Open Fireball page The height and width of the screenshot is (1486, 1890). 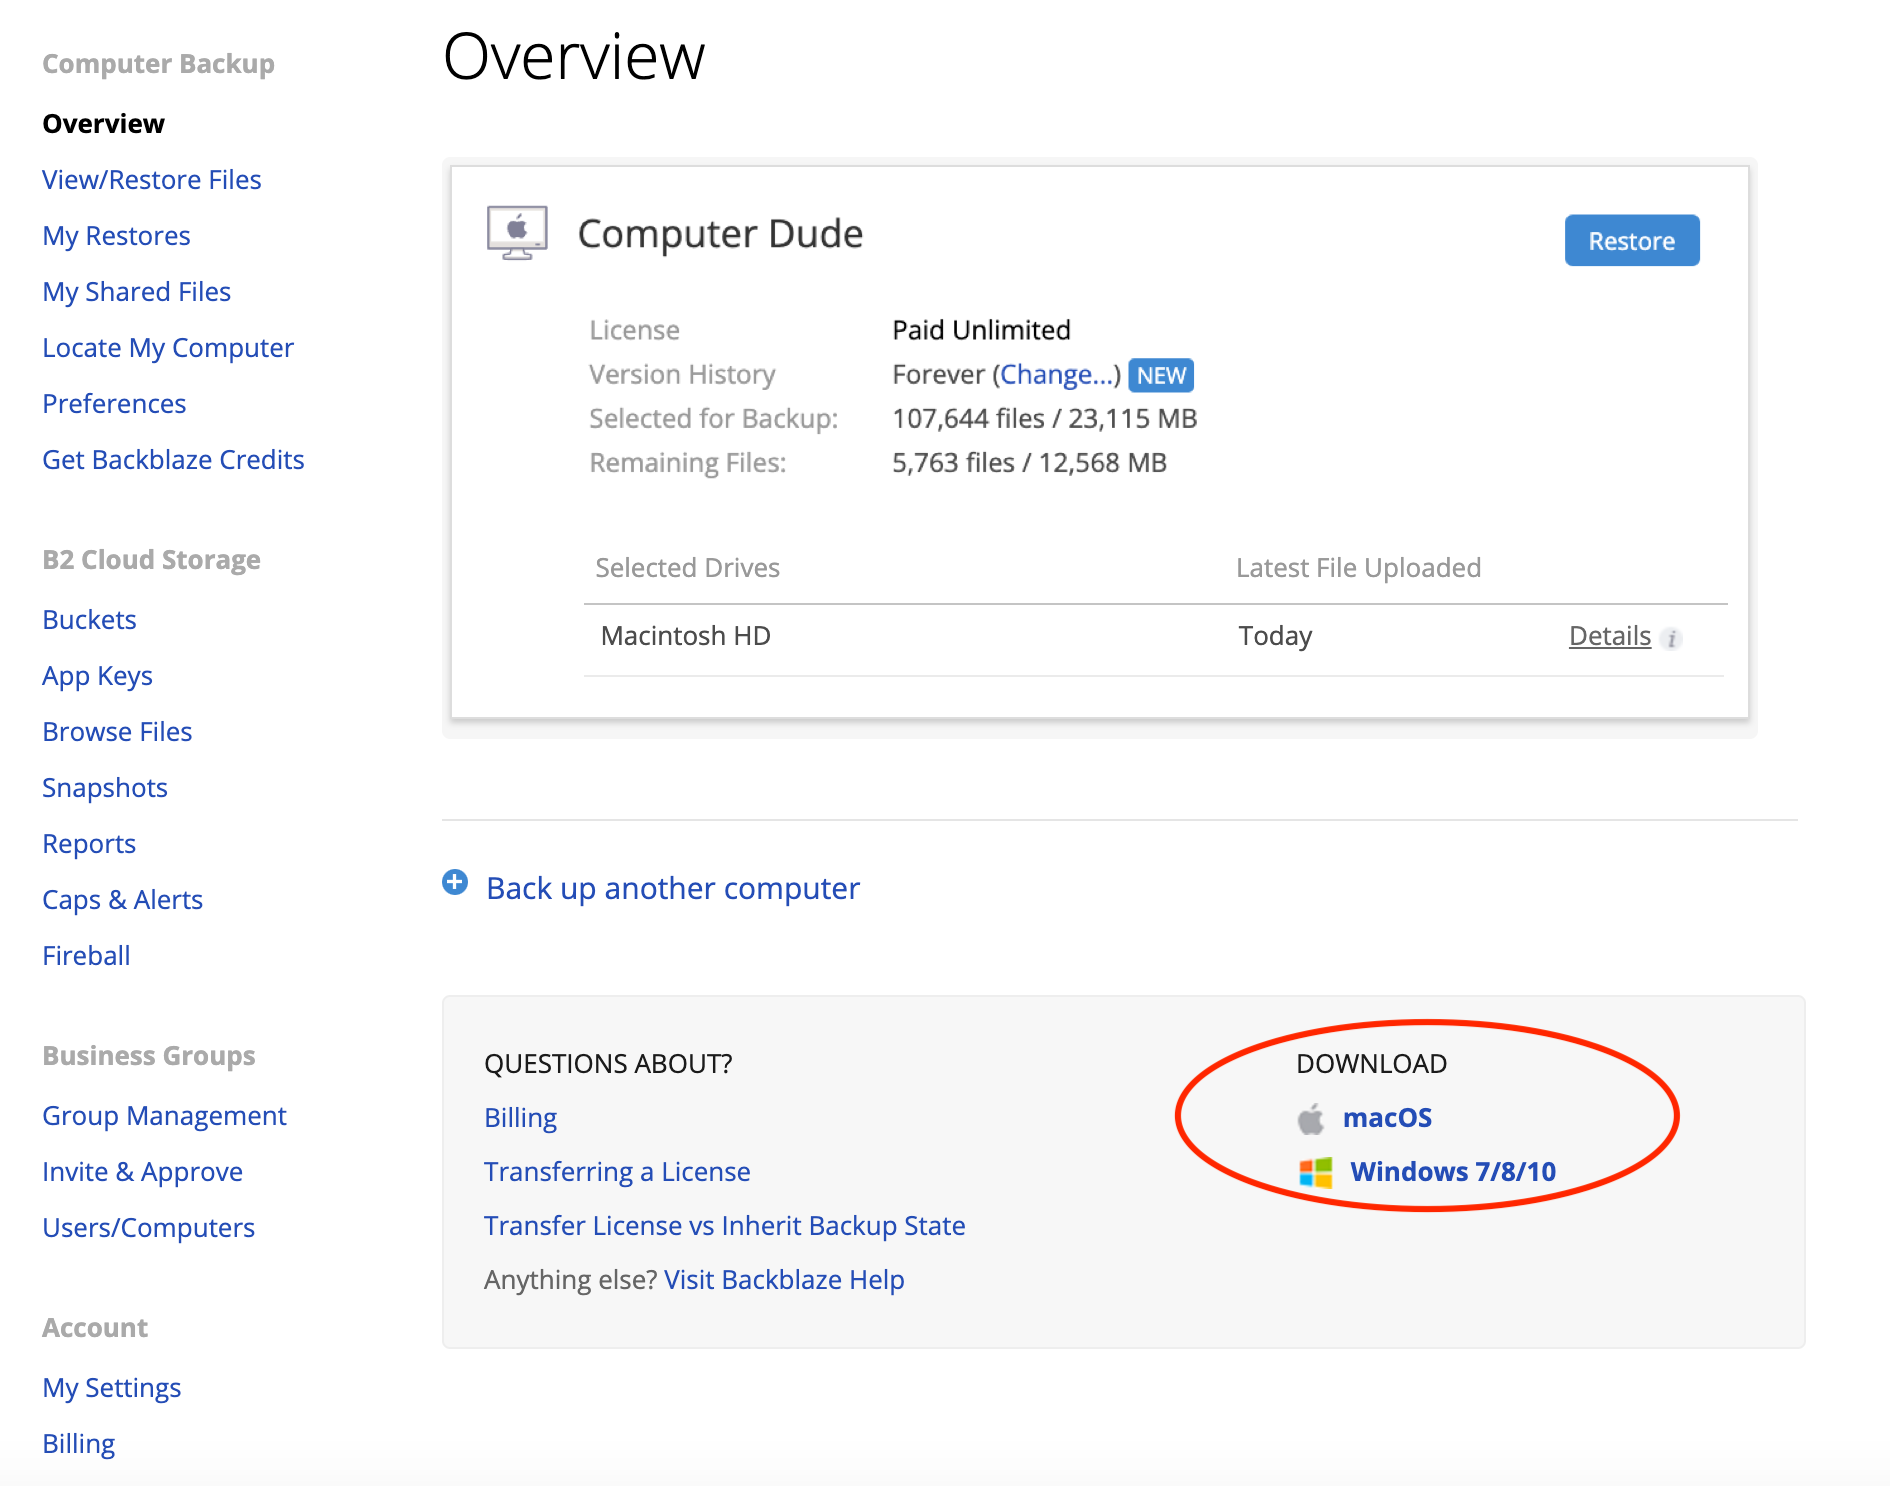coord(86,956)
